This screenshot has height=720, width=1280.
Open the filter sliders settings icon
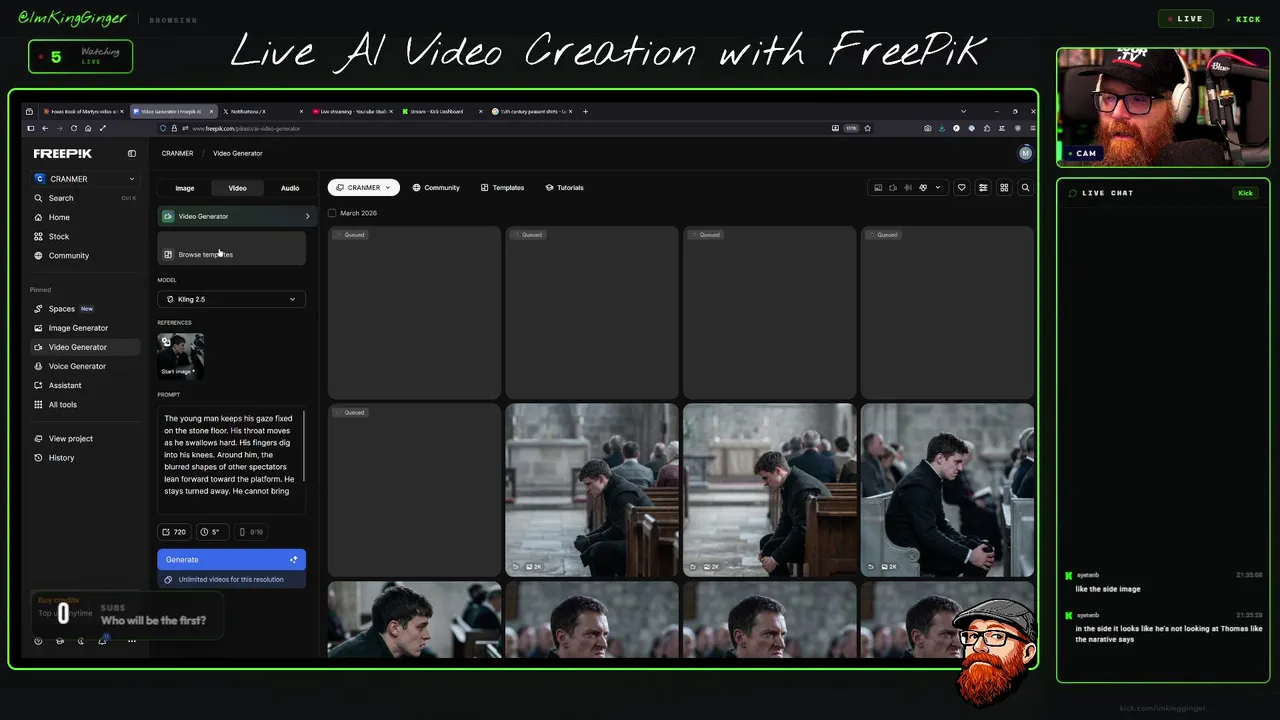coord(983,187)
